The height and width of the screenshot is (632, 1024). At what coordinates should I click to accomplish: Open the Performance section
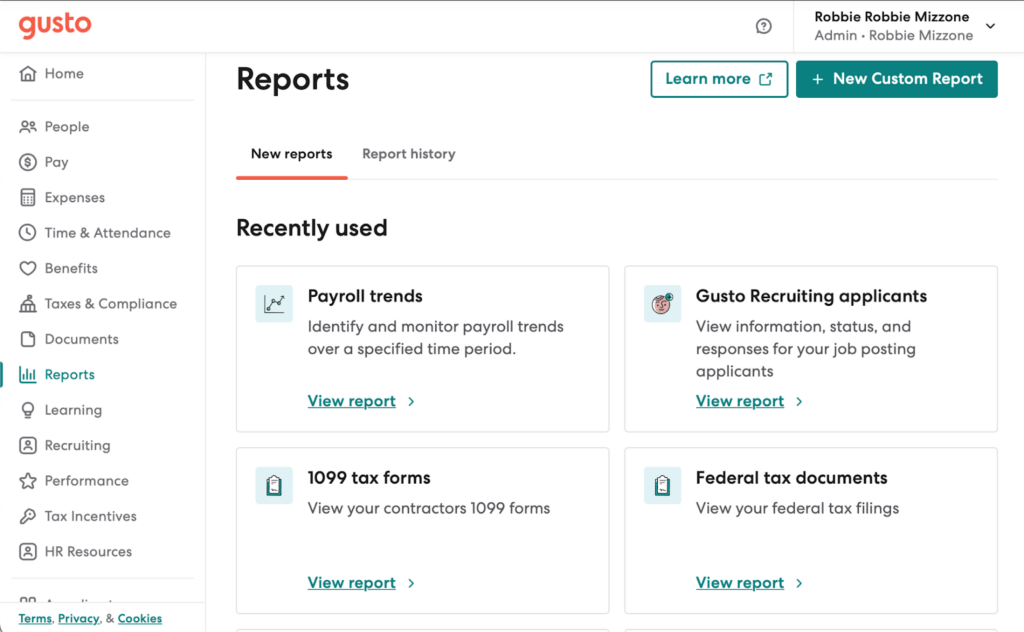pyautogui.click(x=26, y=481)
